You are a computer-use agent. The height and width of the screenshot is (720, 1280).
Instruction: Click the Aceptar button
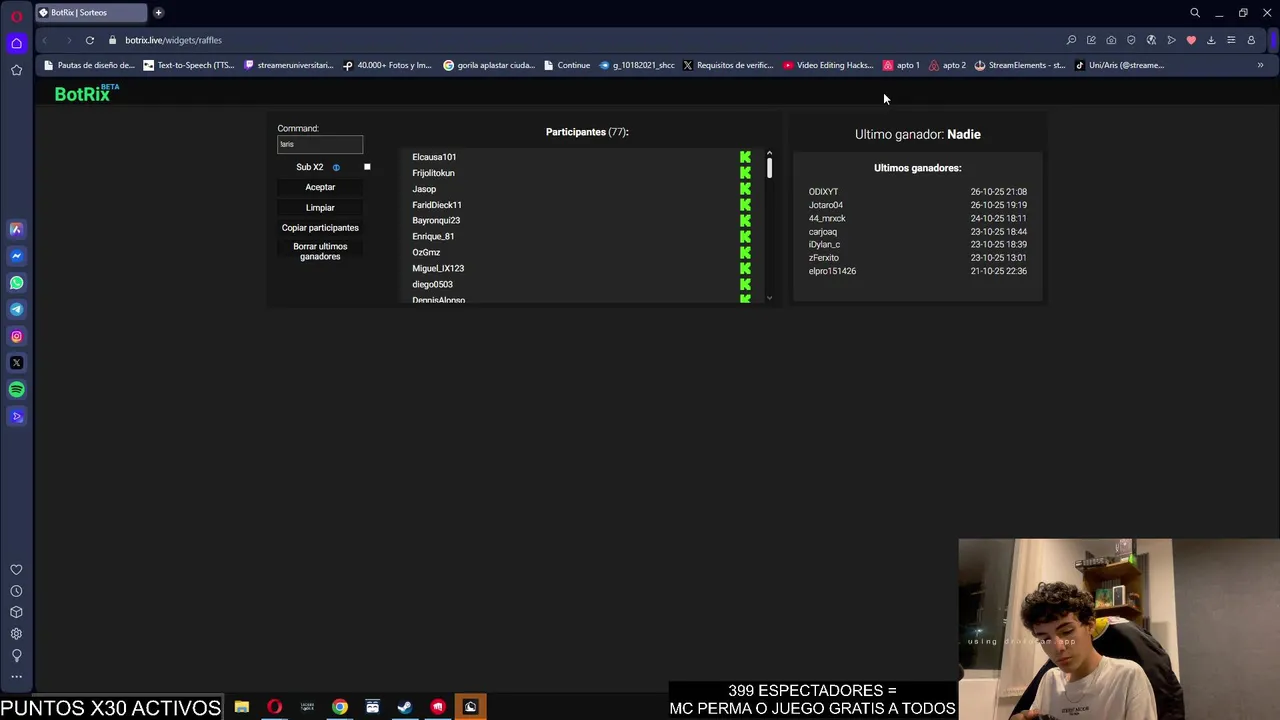[320, 187]
